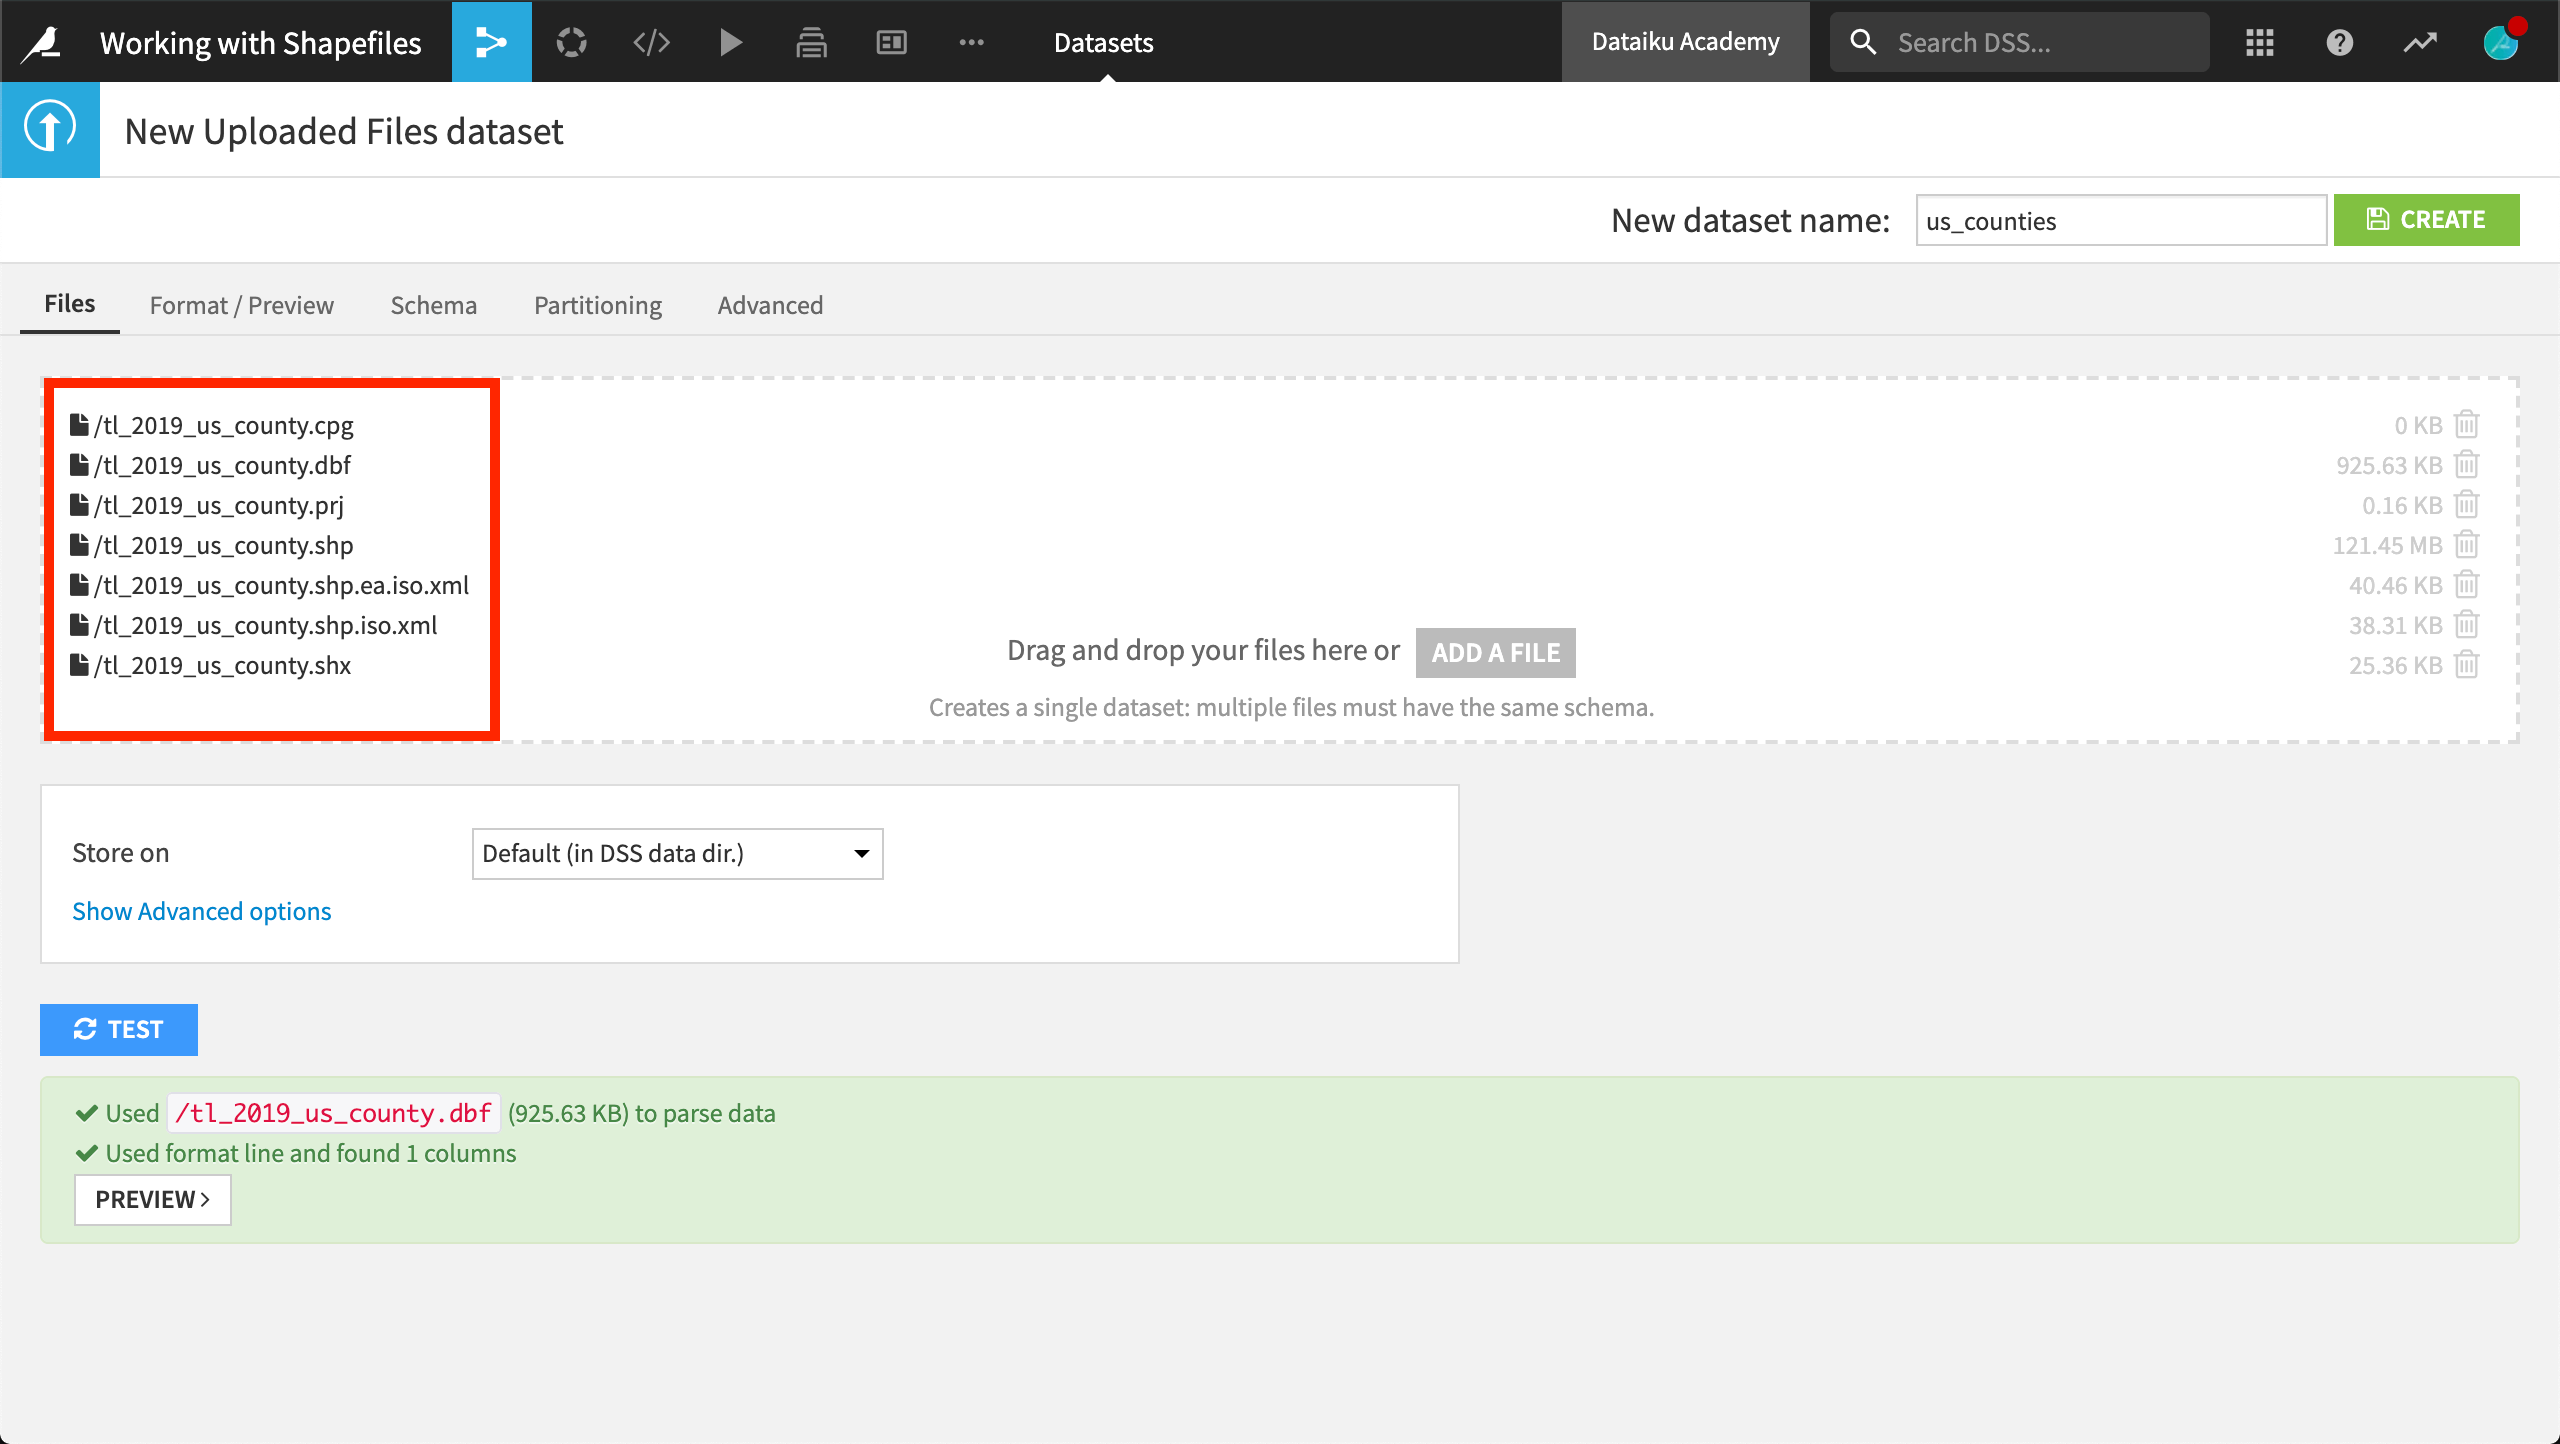
Task: Click ADD A FILE button to upload
Action: coord(1493,649)
